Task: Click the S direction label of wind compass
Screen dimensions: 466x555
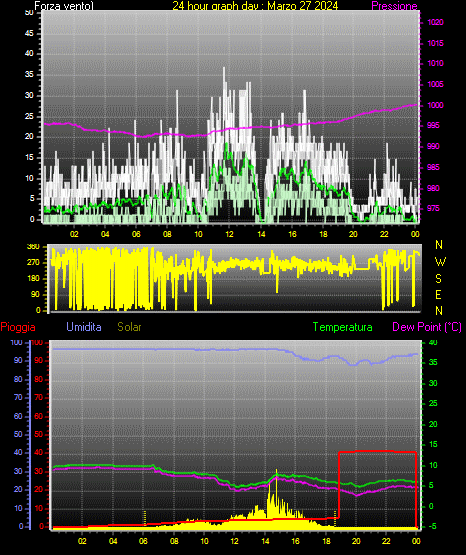Action: 438,279
